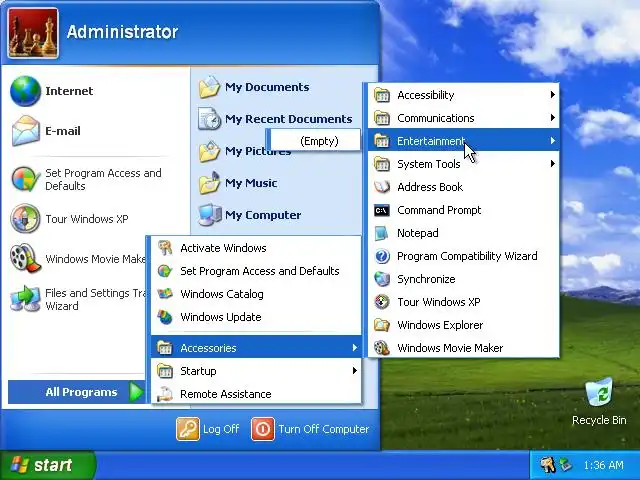Screen dimensions: 640x480
Task: Expand the Entertainment submenu arrow
Action: click(552, 141)
